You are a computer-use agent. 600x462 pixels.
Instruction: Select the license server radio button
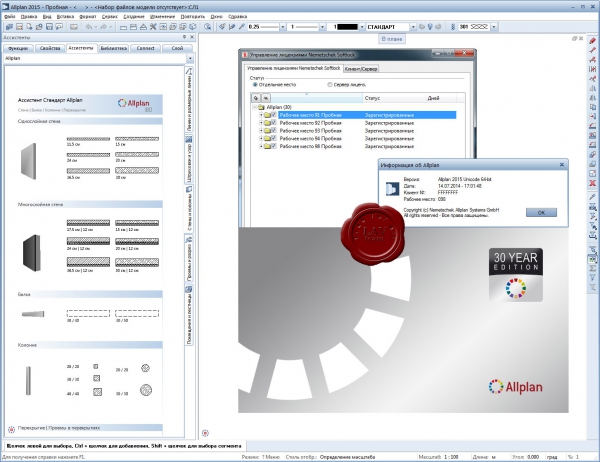click(x=329, y=85)
